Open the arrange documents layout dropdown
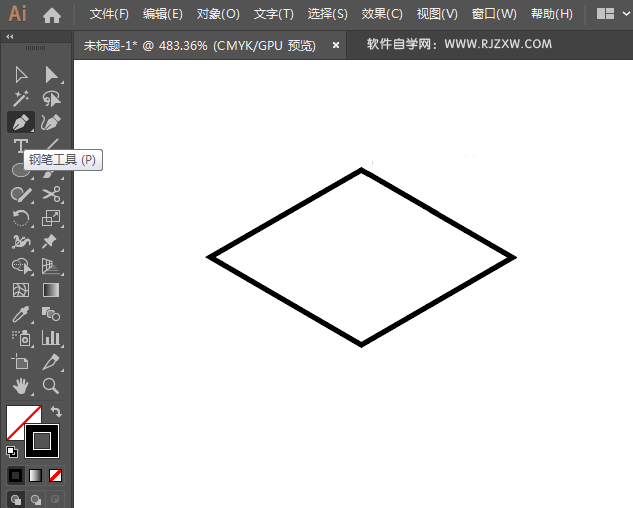The image size is (633, 508). 613,14
